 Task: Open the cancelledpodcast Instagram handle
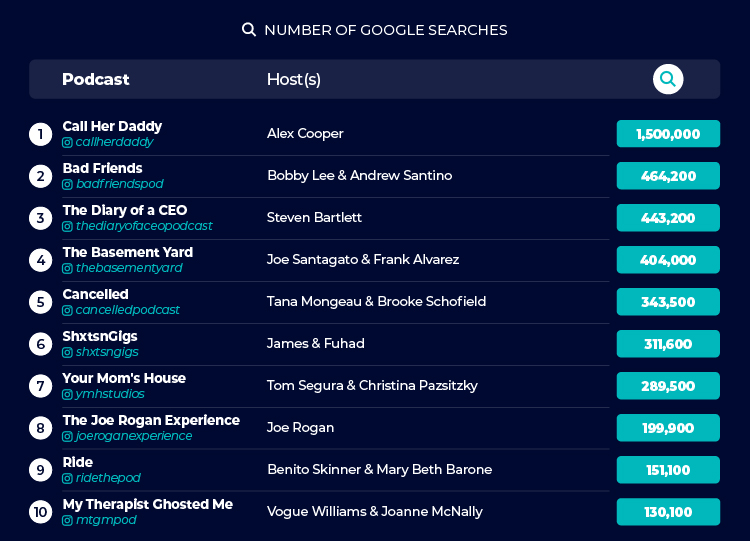128,310
